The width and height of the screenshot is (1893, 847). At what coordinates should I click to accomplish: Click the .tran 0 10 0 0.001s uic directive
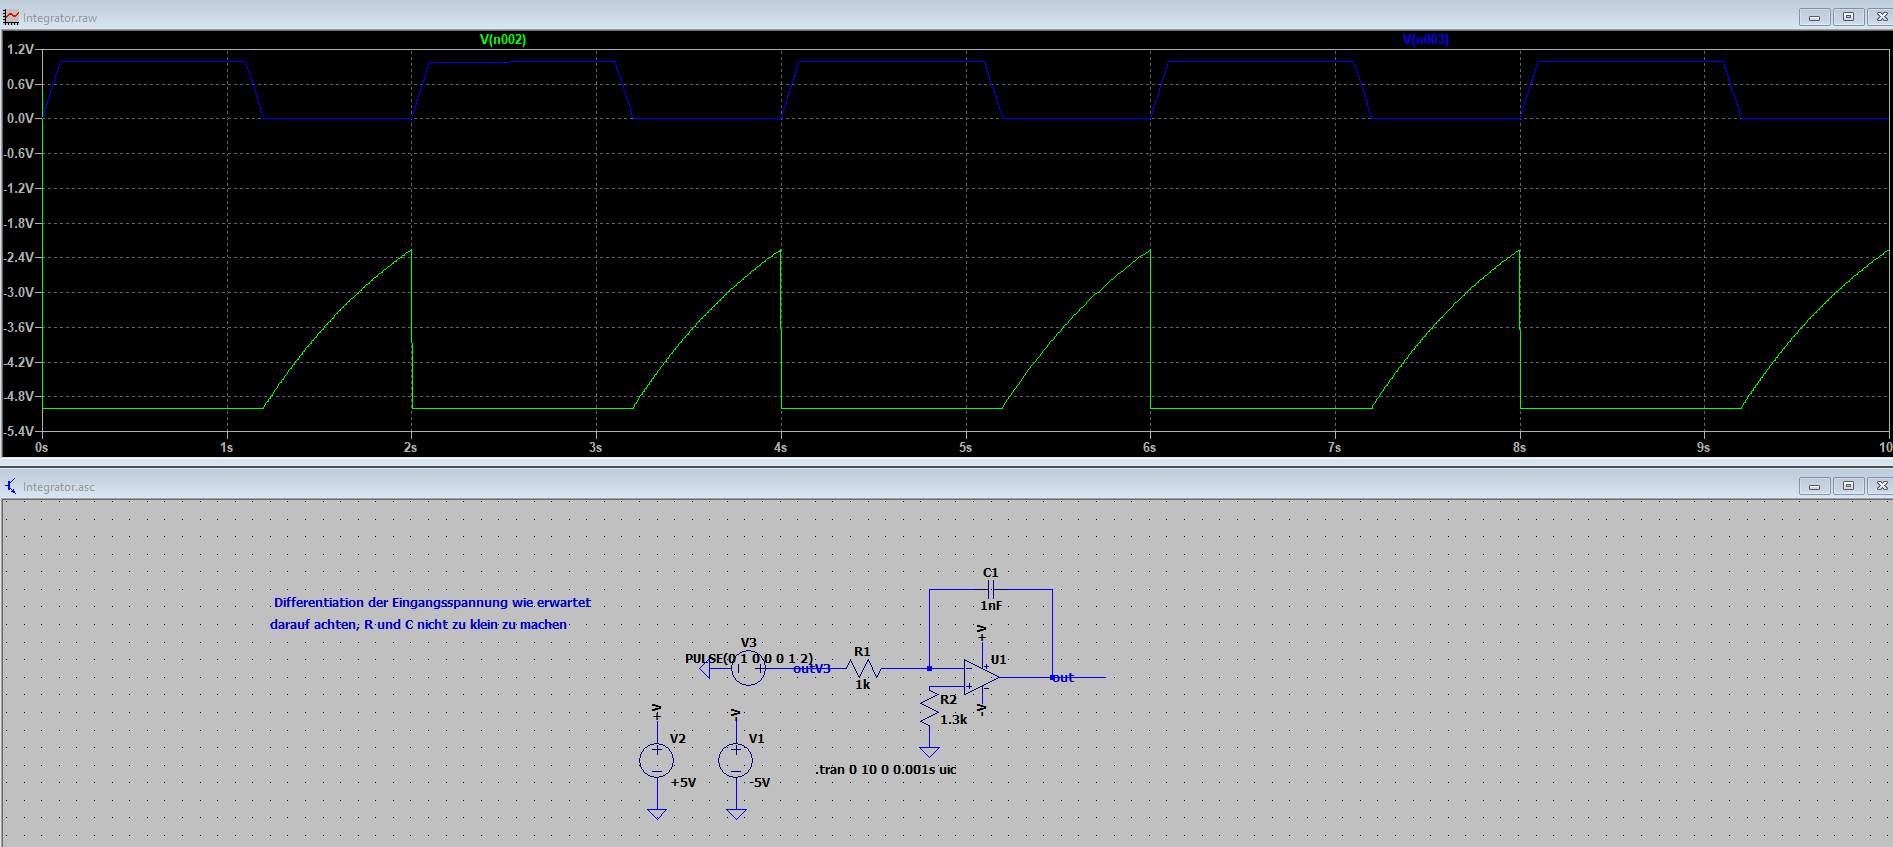pos(885,770)
